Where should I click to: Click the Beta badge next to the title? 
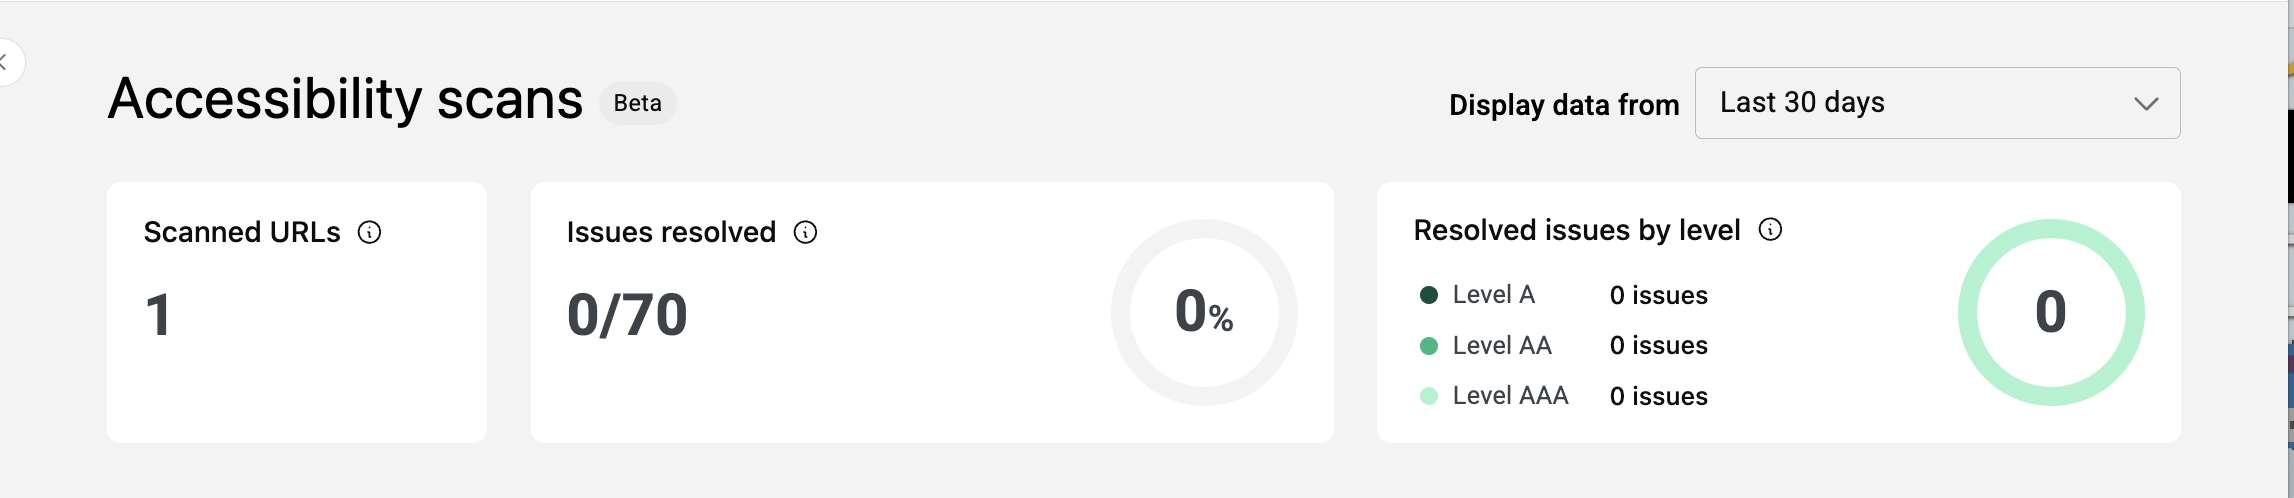pos(637,104)
